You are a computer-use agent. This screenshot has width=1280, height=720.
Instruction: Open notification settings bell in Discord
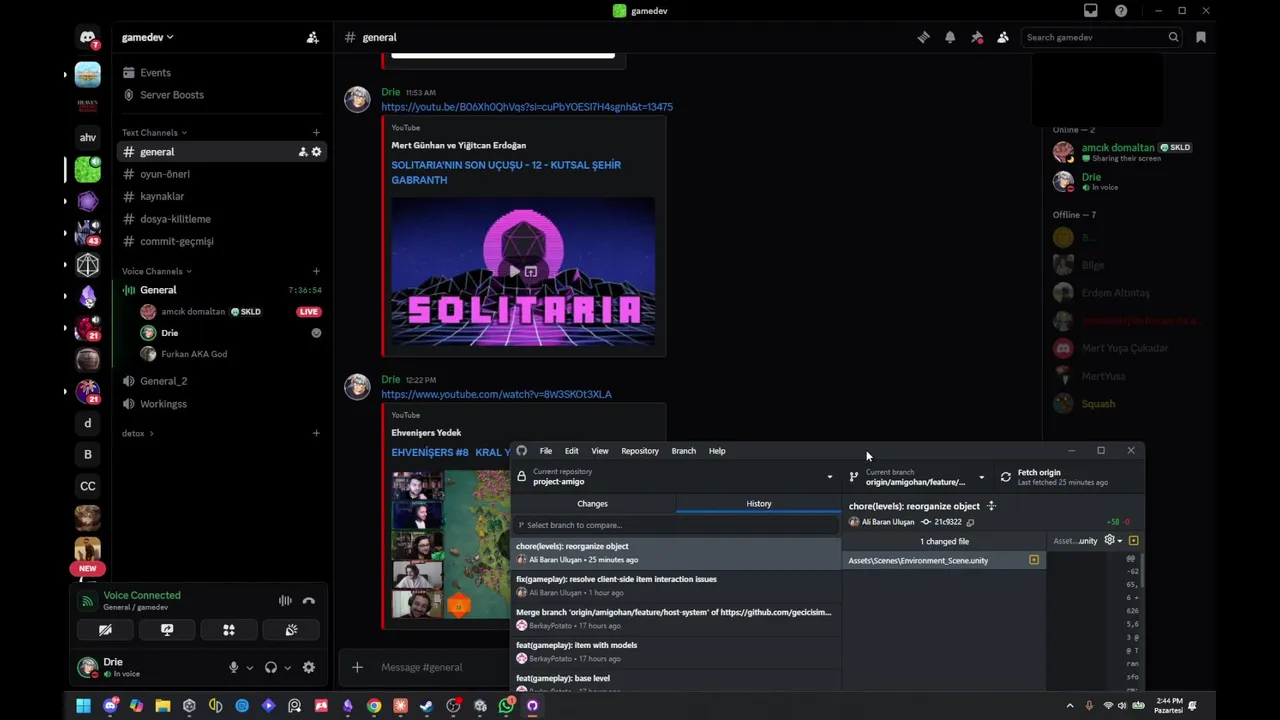(950, 37)
